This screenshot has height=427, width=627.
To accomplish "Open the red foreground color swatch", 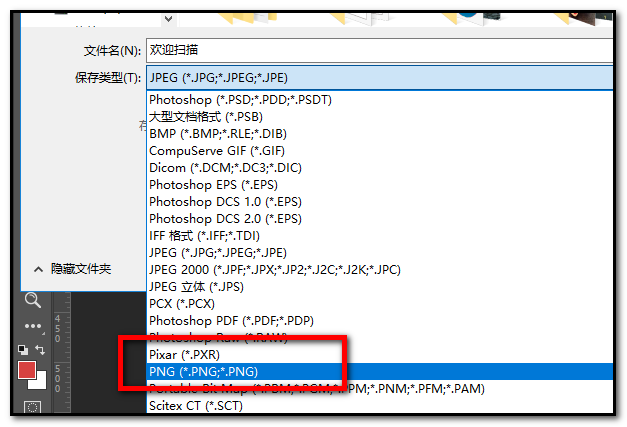I will (27, 370).
